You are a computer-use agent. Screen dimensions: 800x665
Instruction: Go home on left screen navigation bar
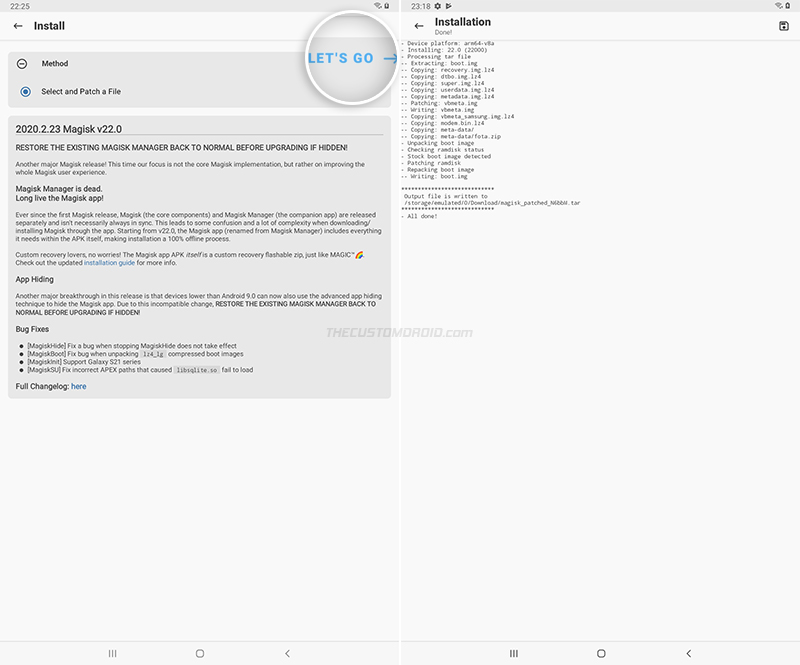tap(200, 653)
